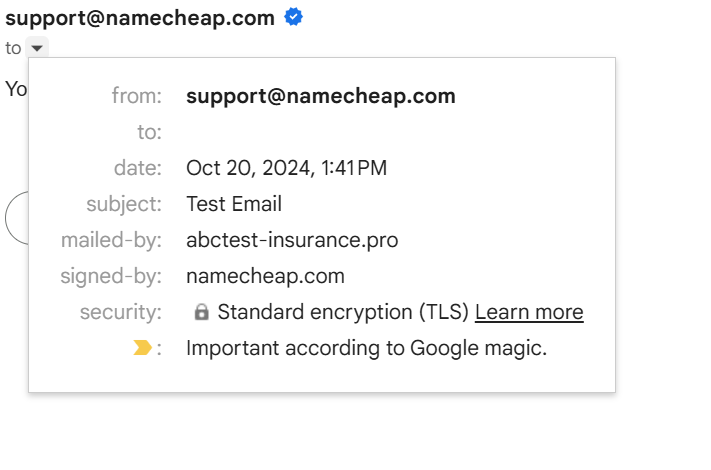Click the sender address in the header
Screen dimensions: 711x470
140,18
